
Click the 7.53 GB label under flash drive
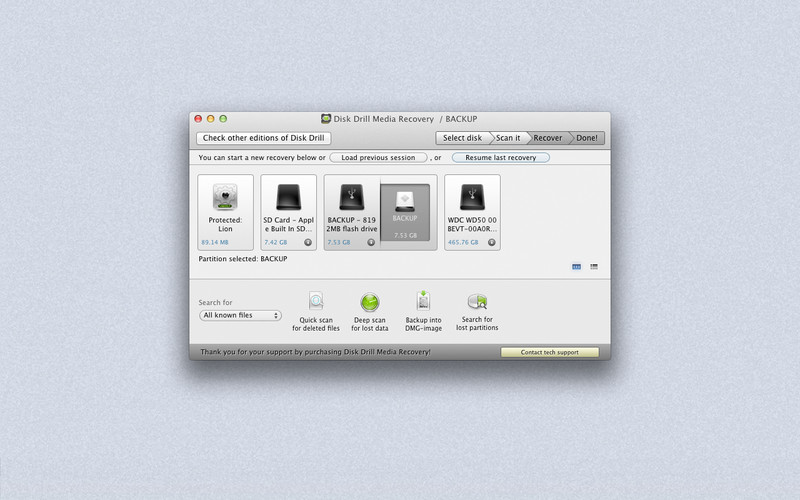[339, 242]
